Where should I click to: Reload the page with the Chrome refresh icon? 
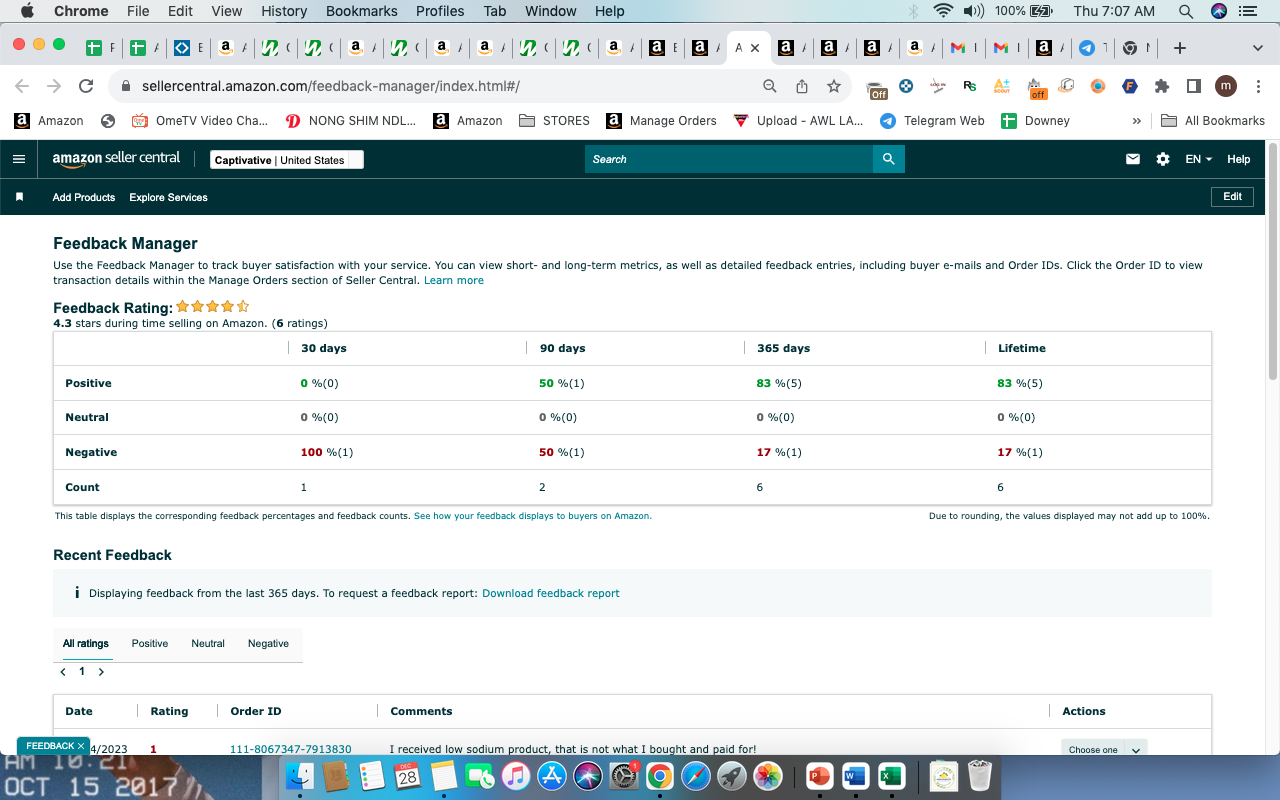86,86
